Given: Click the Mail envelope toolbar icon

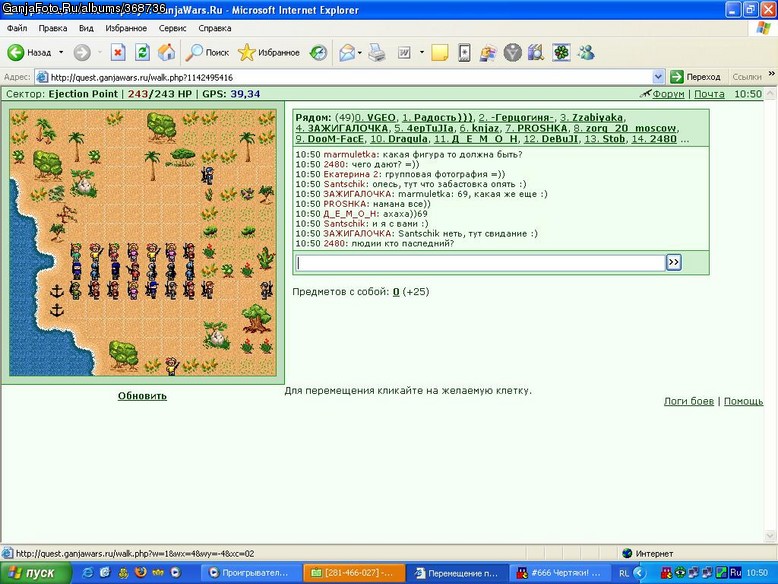Looking at the screenshot, I should click(x=347, y=52).
